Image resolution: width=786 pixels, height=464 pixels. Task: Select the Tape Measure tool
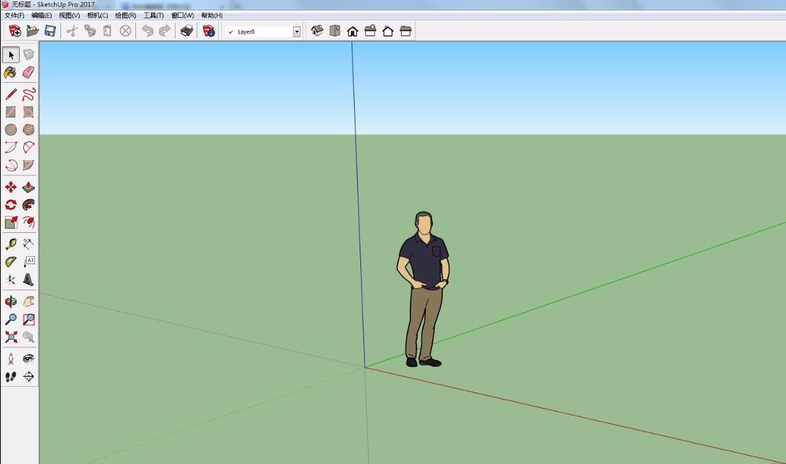(11, 244)
